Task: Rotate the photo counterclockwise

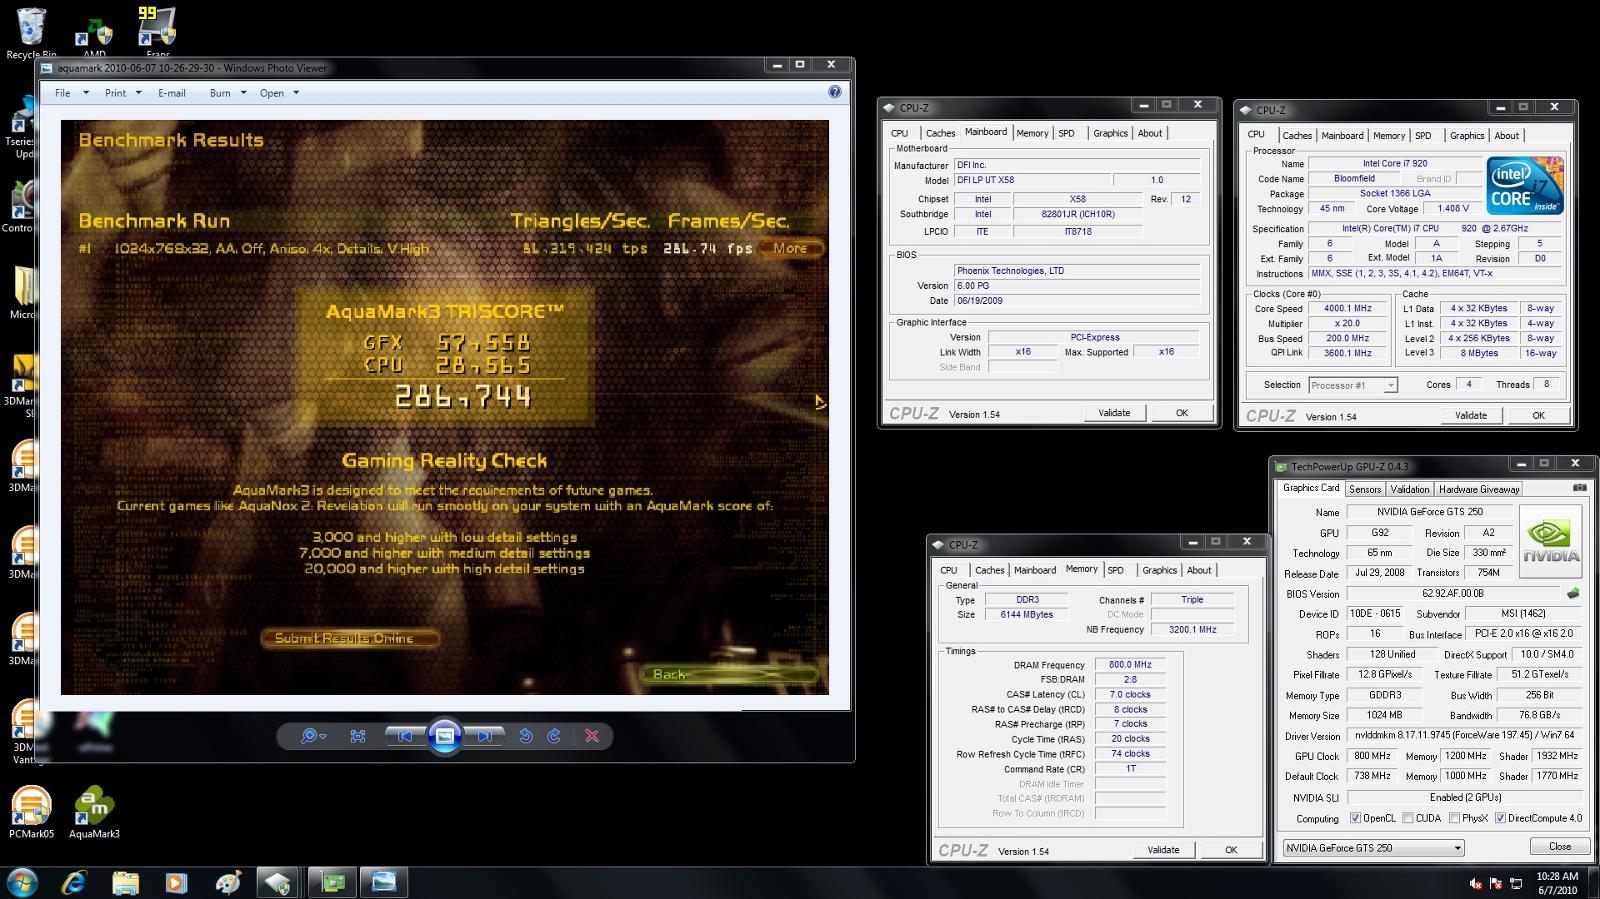Action: click(526, 736)
